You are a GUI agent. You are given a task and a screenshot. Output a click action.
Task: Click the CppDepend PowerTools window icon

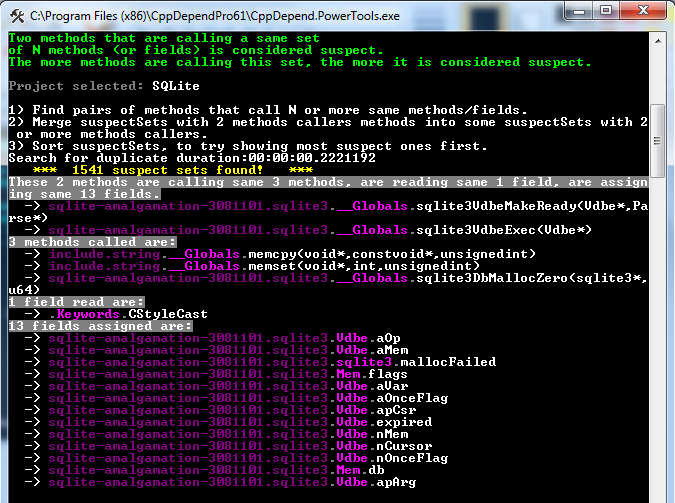tap(17, 16)
